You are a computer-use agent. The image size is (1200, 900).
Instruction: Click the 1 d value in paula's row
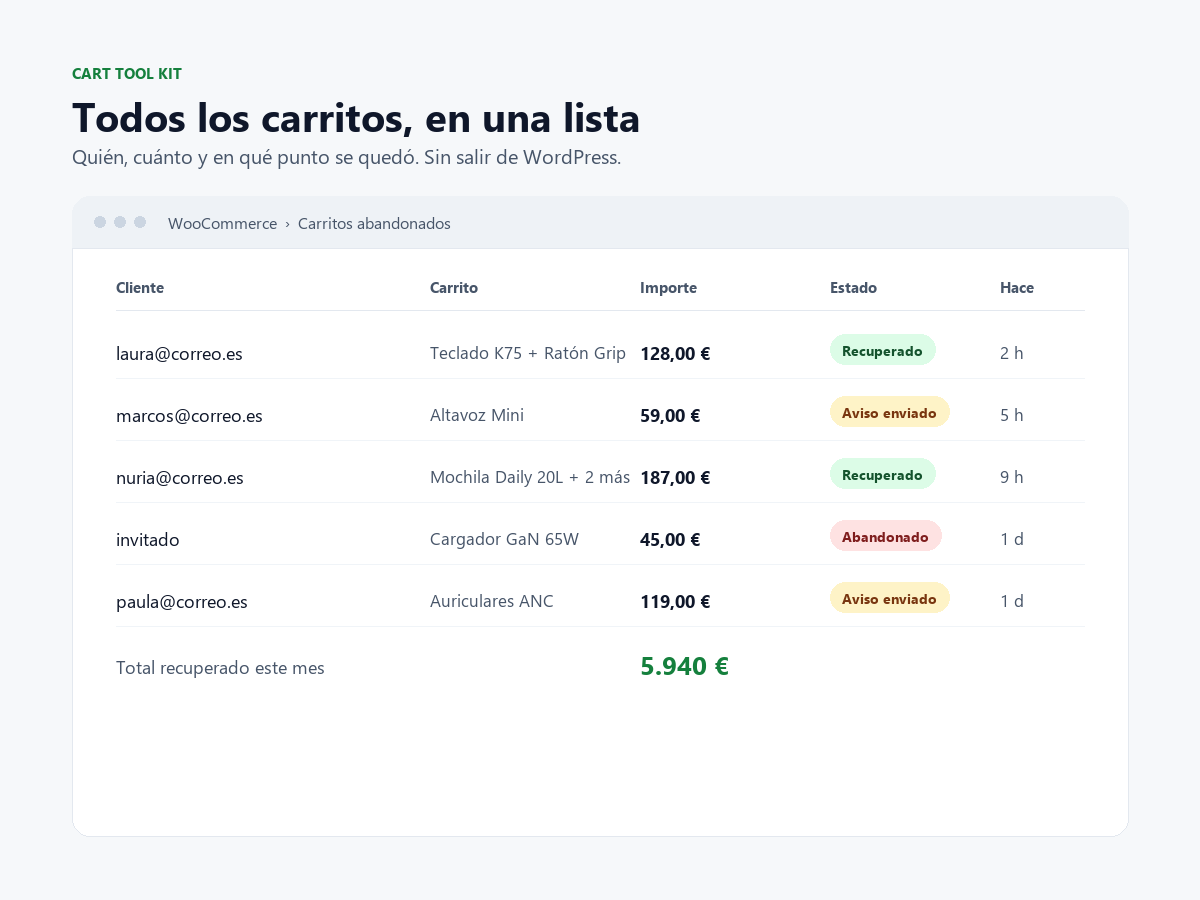(x=1012, y=601)
